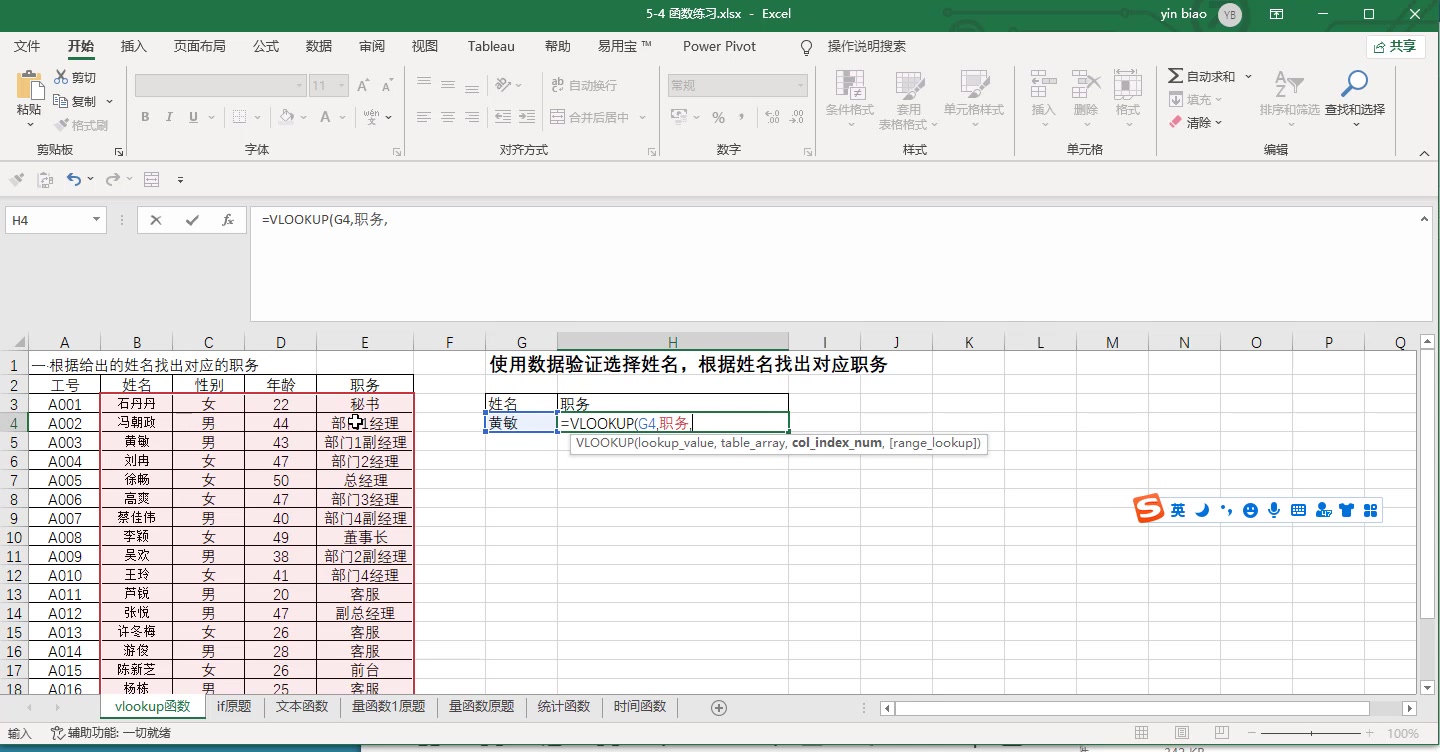Click the Format Painter (格式刷) icon
This screenshot has width=1440, height=752.
pyautogui.click(x=78, y=124)
